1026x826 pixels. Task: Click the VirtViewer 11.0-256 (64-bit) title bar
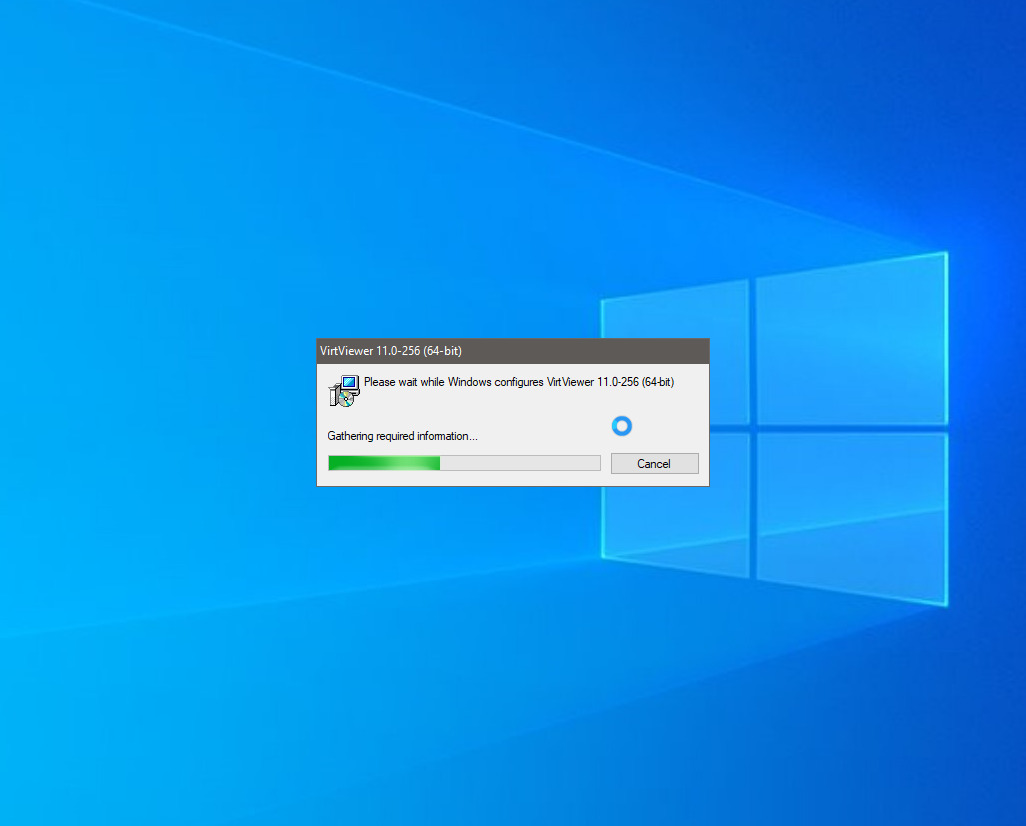(512, 351)
